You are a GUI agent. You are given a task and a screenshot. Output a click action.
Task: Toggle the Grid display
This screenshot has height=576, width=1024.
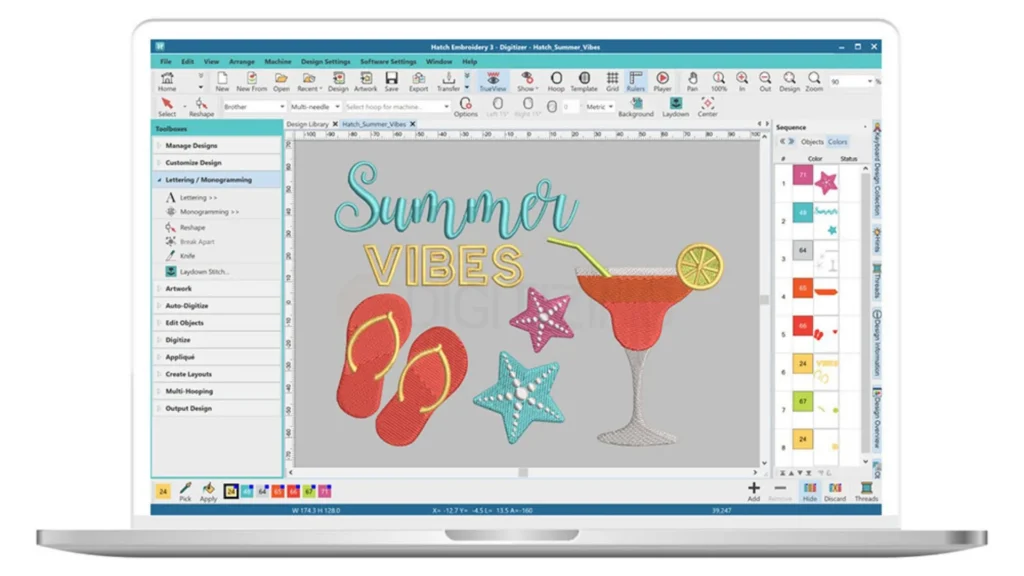[612, 82]
